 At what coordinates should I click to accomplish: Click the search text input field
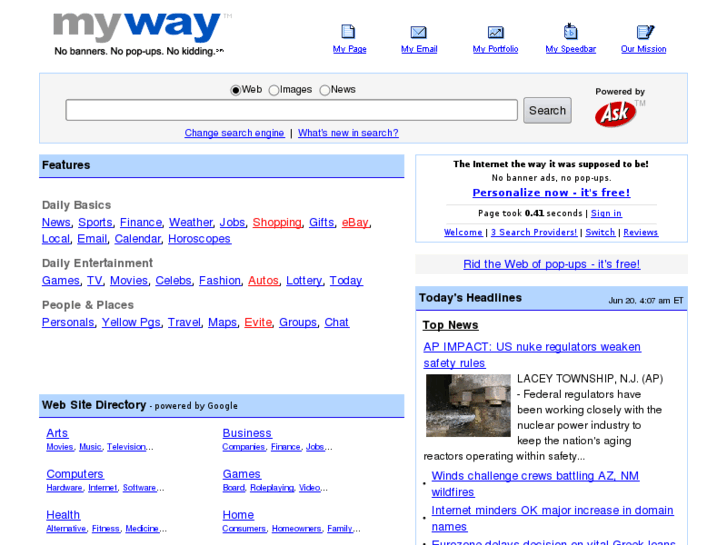292,110
